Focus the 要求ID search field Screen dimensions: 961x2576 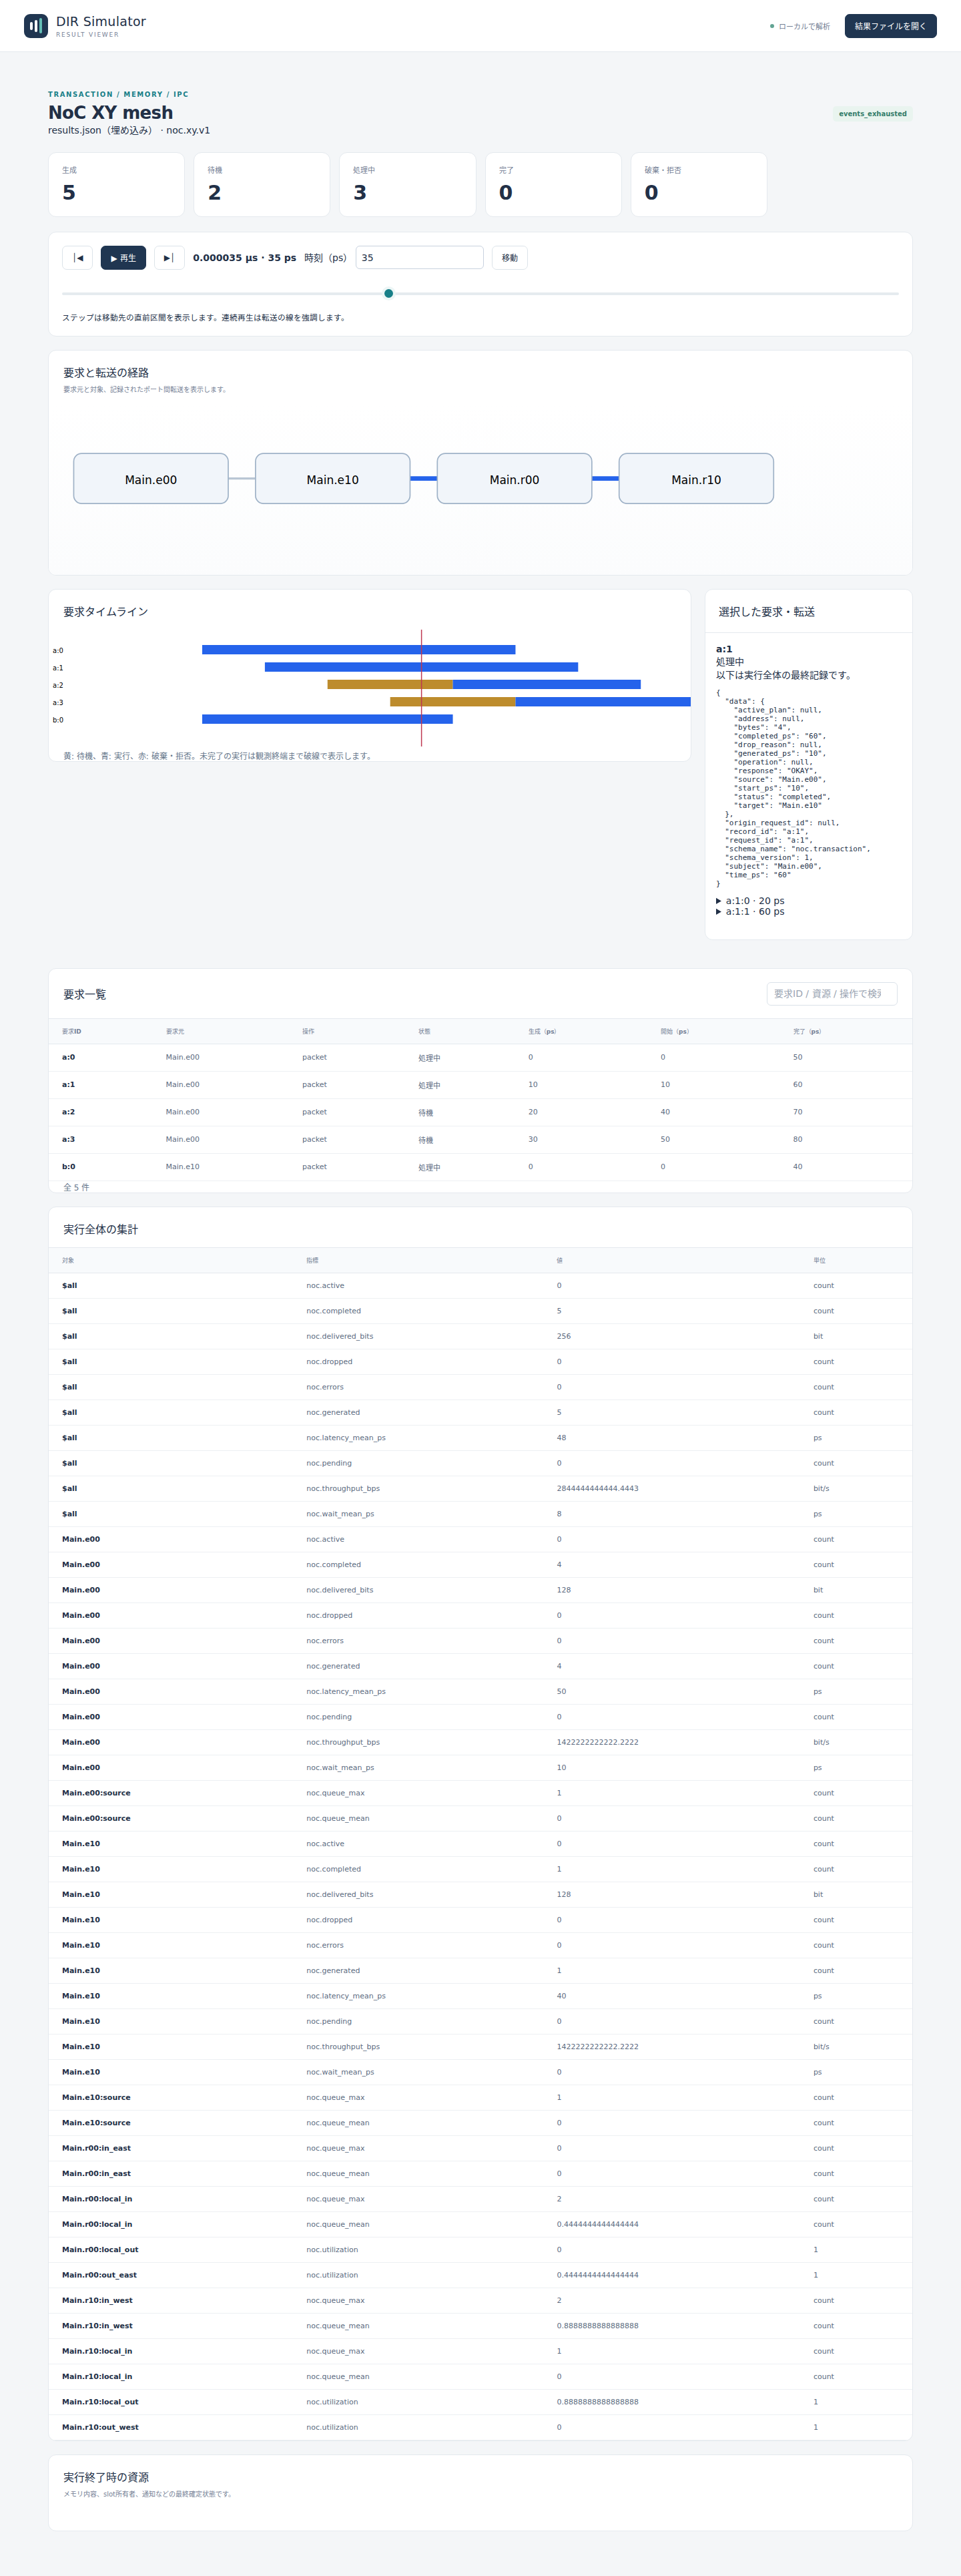point(831,994)
